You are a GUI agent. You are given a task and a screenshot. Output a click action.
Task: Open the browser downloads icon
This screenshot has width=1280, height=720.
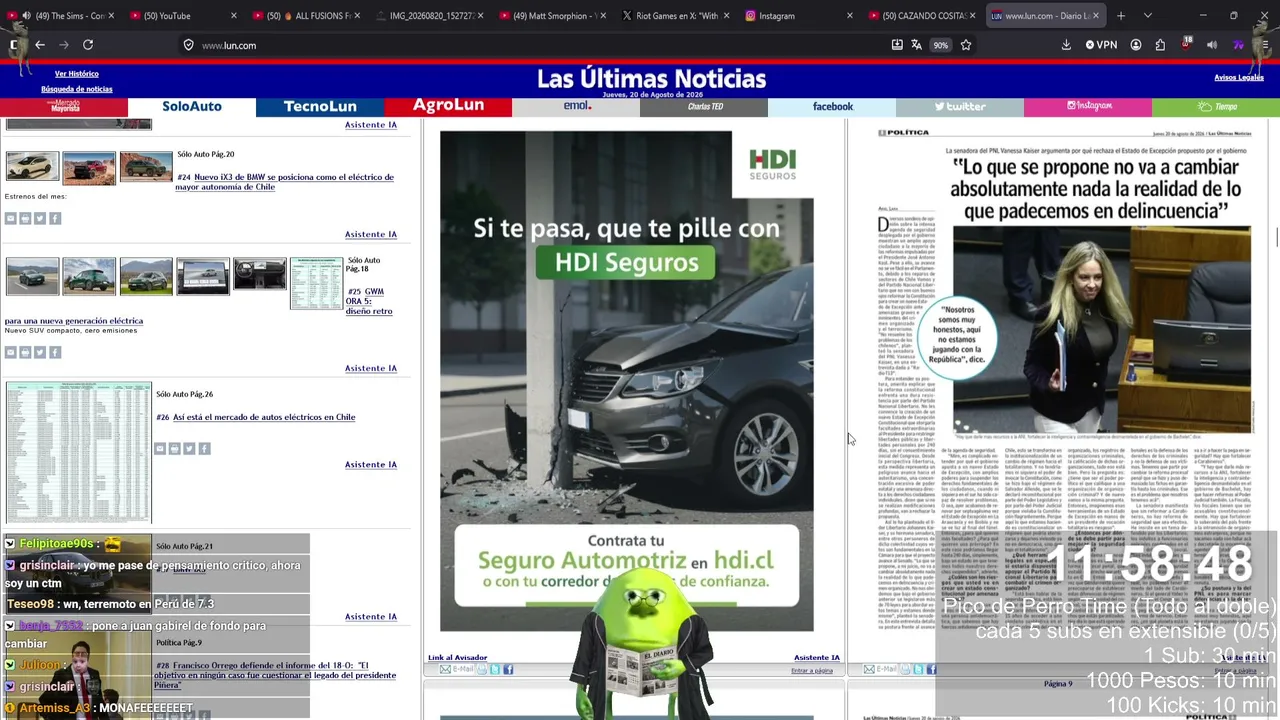tap(1066, 45)
